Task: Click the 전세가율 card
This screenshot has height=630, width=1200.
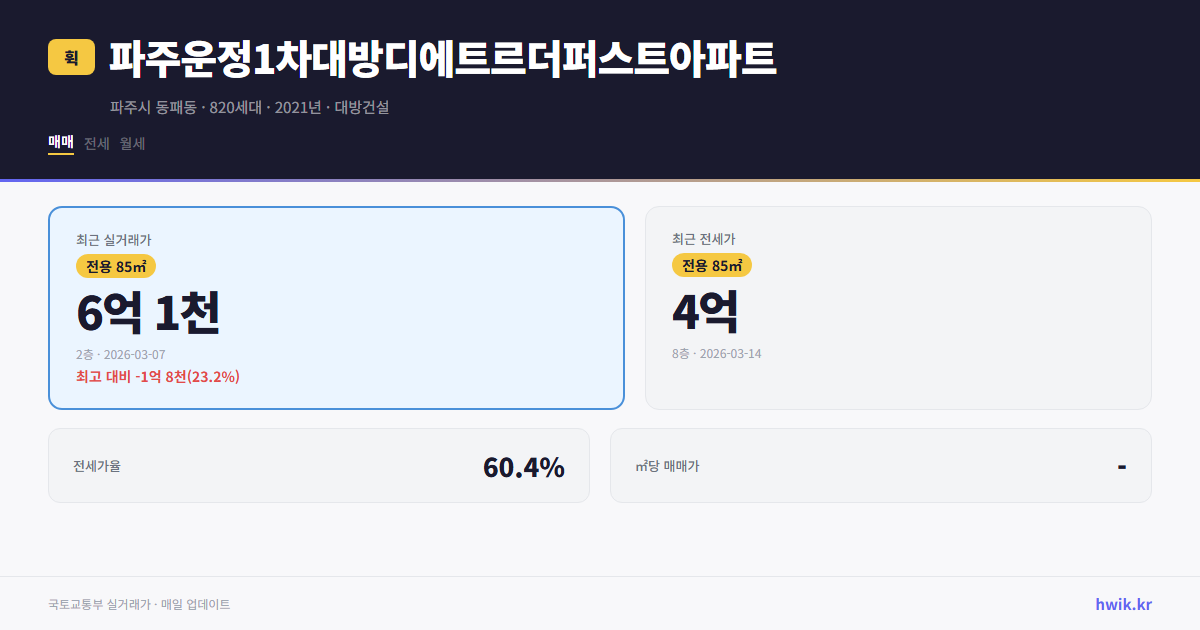Action: [320, 465]
